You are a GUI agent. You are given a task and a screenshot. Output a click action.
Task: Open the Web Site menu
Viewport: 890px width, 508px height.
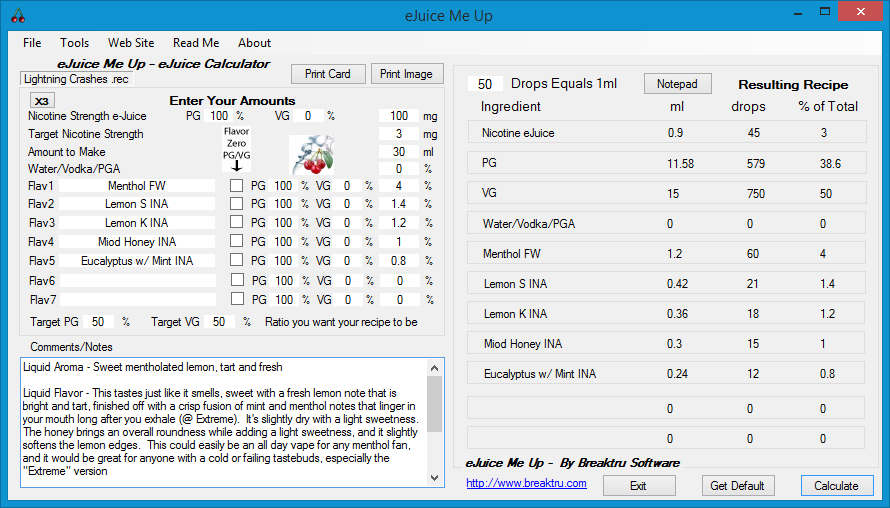pyautogui.click(x=131, y=43)
